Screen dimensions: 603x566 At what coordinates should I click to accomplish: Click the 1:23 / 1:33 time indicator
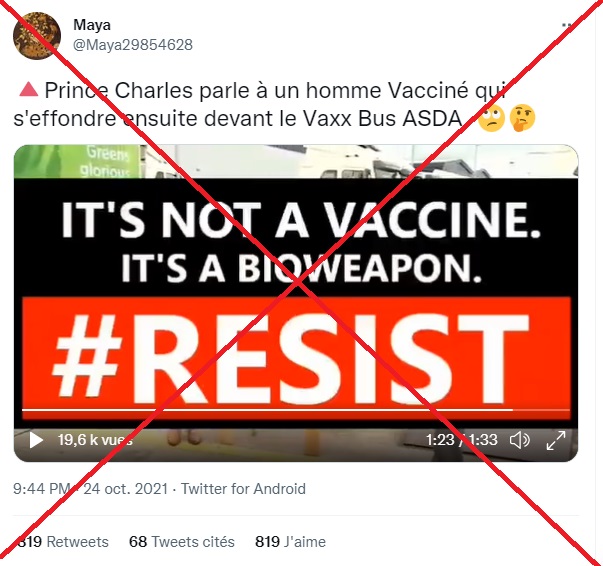[461, 440]
